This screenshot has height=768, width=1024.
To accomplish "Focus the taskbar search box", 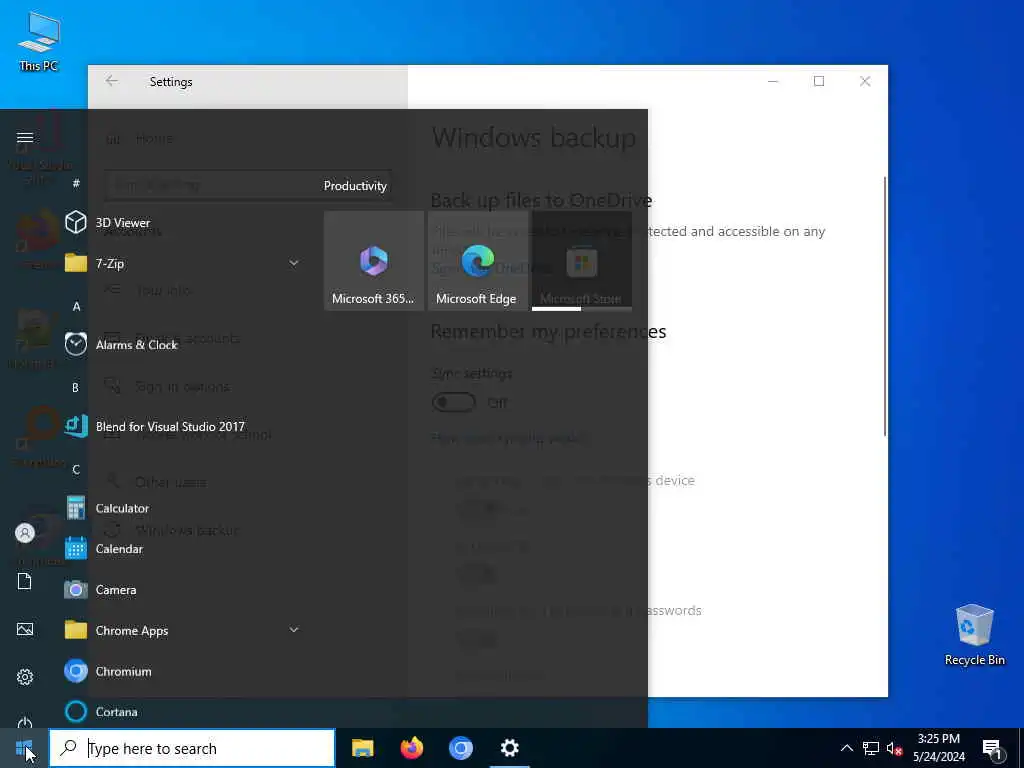I will coord(192,748).
